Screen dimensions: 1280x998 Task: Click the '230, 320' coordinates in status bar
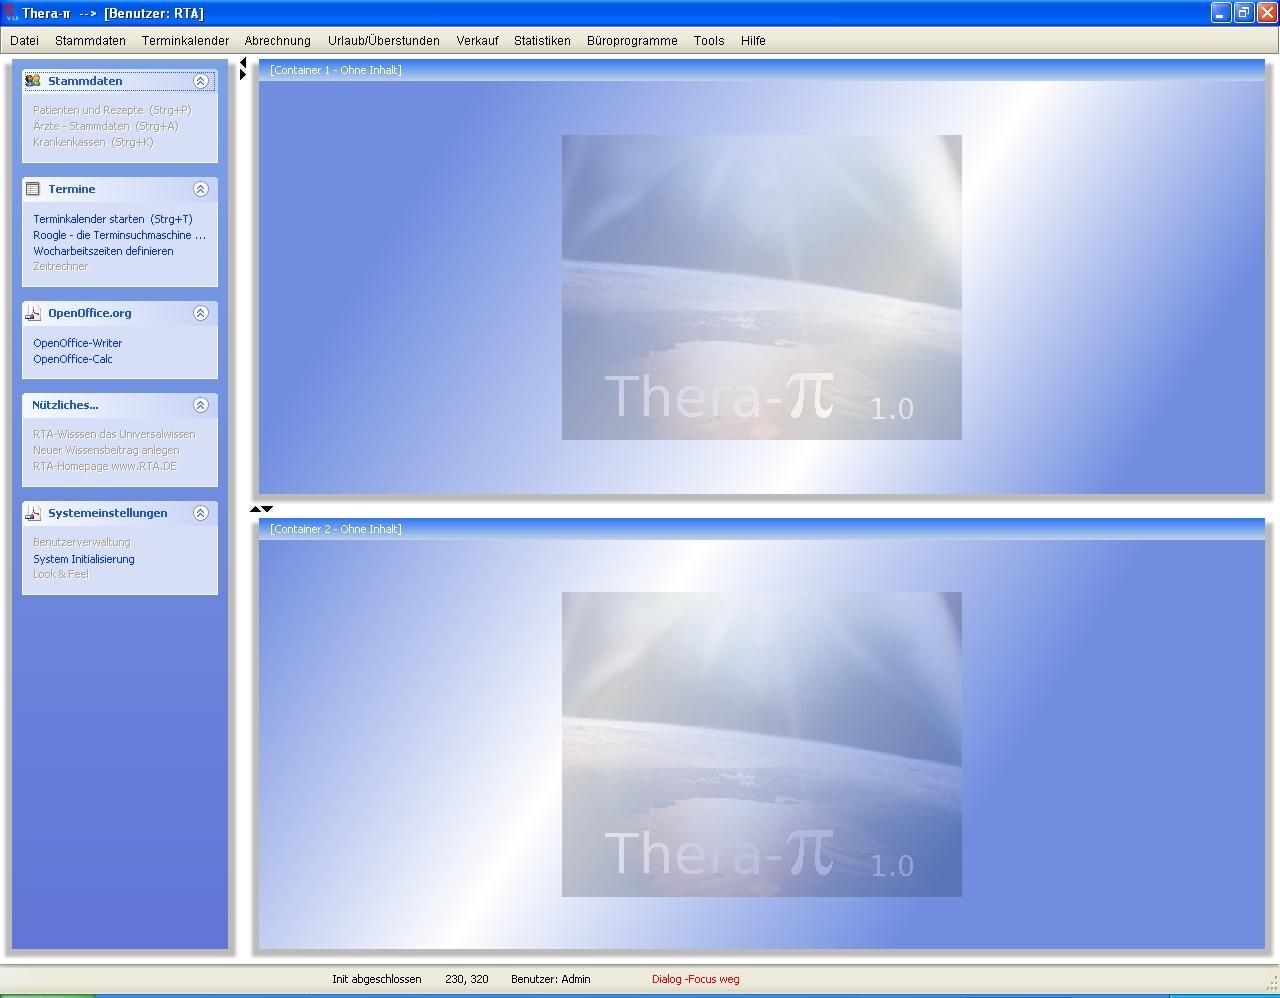[x=467, y=979]
